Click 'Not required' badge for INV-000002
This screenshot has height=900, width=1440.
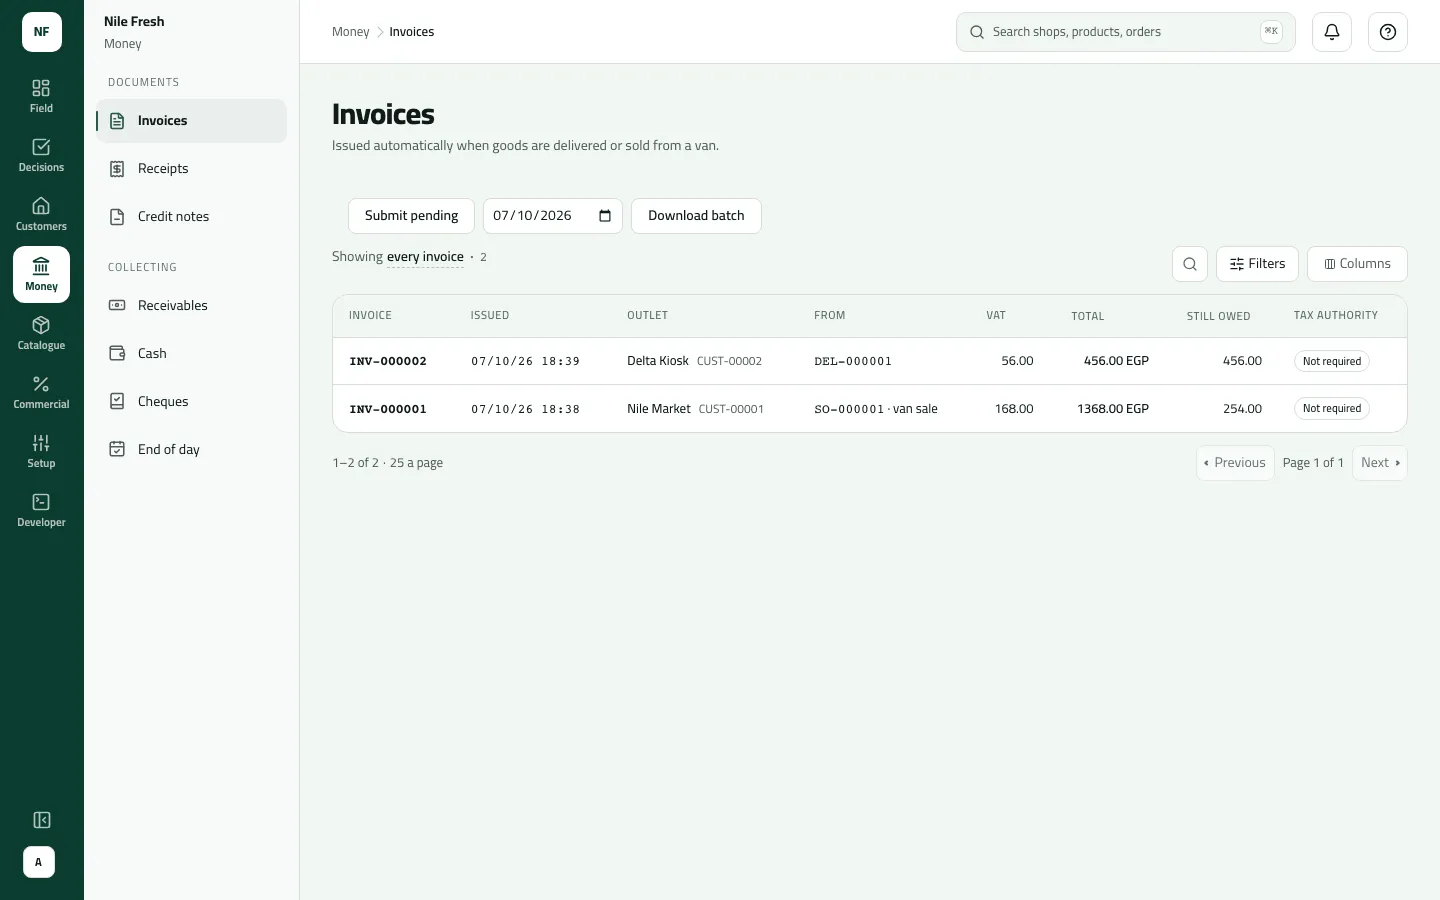(x=1332, y=361)
